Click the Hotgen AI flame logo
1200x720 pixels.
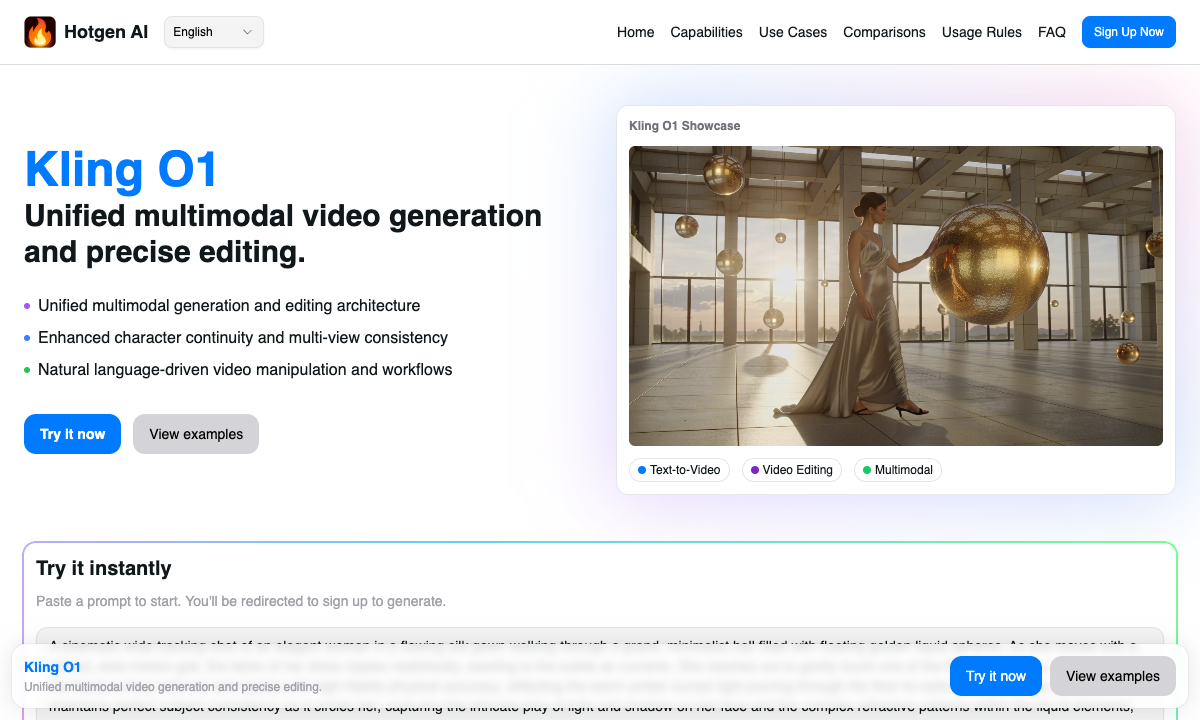(40, 32)
